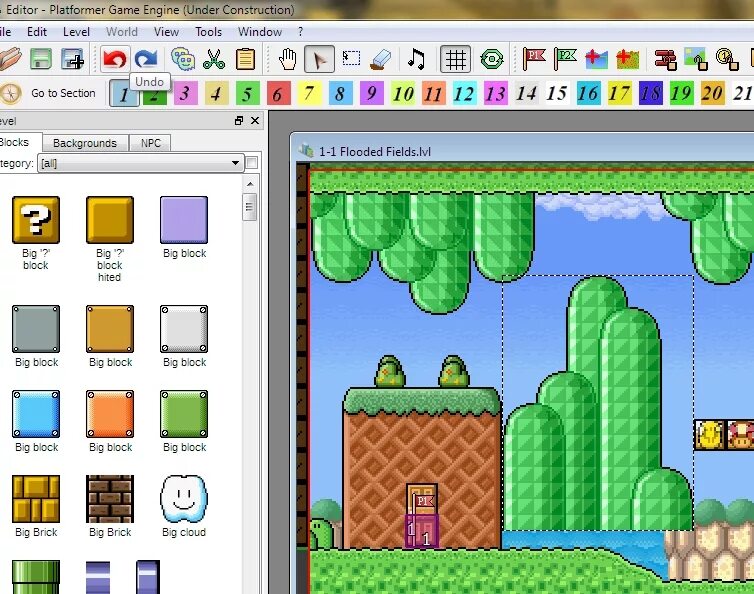Click the background picture toolbar icon
Viewport: 754px width, 594px height.
[696, 59]
